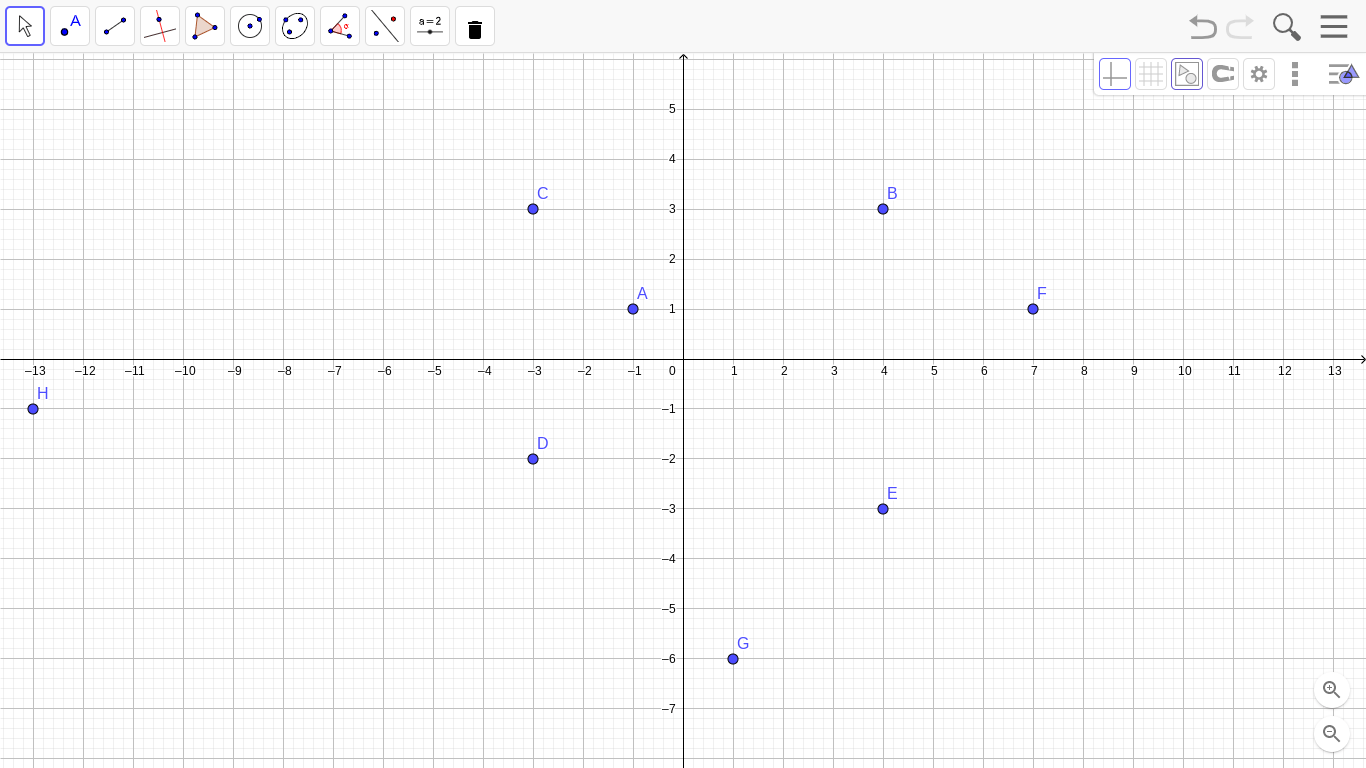
Task: Select the Angle measurement tool
Action: (340, 26)
